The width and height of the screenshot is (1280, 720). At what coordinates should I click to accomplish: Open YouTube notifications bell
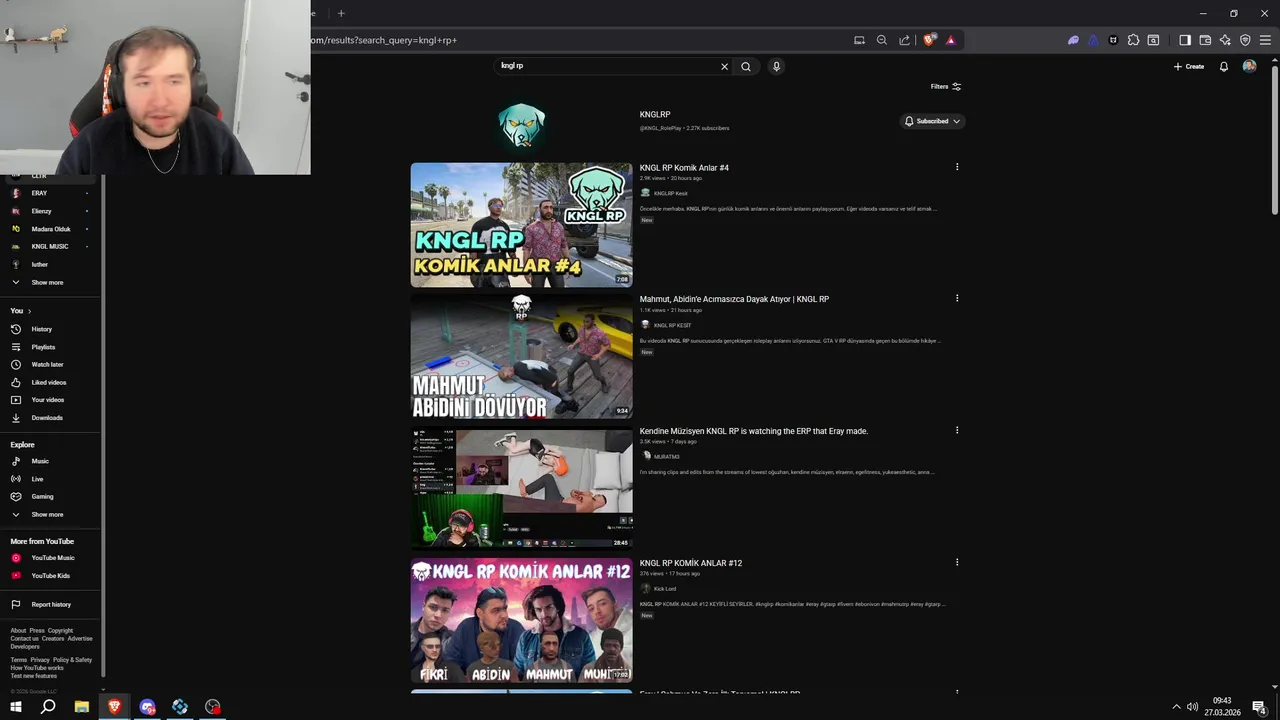tap(1224, 66)
